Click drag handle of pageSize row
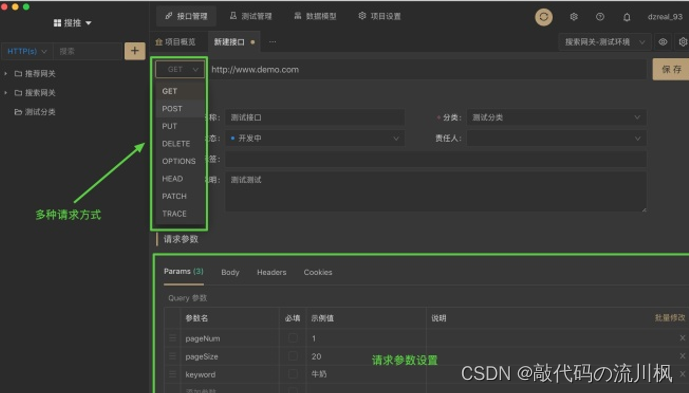The width and height of the screenshot is (689, 393). tap(172, 356)
